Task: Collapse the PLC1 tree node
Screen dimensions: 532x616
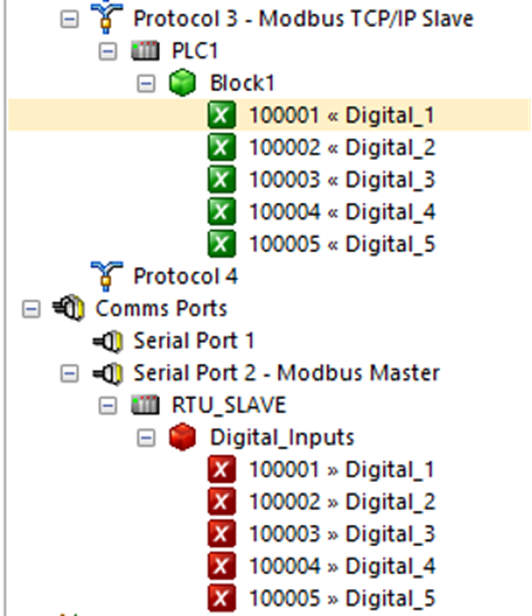Action: [108, 51]
